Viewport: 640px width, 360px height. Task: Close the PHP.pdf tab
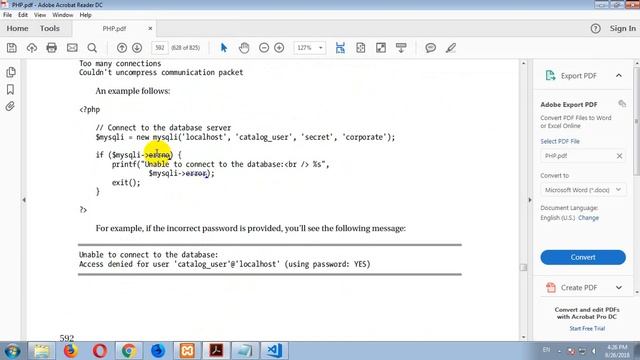pyautogui.click(x=150, y=29)
